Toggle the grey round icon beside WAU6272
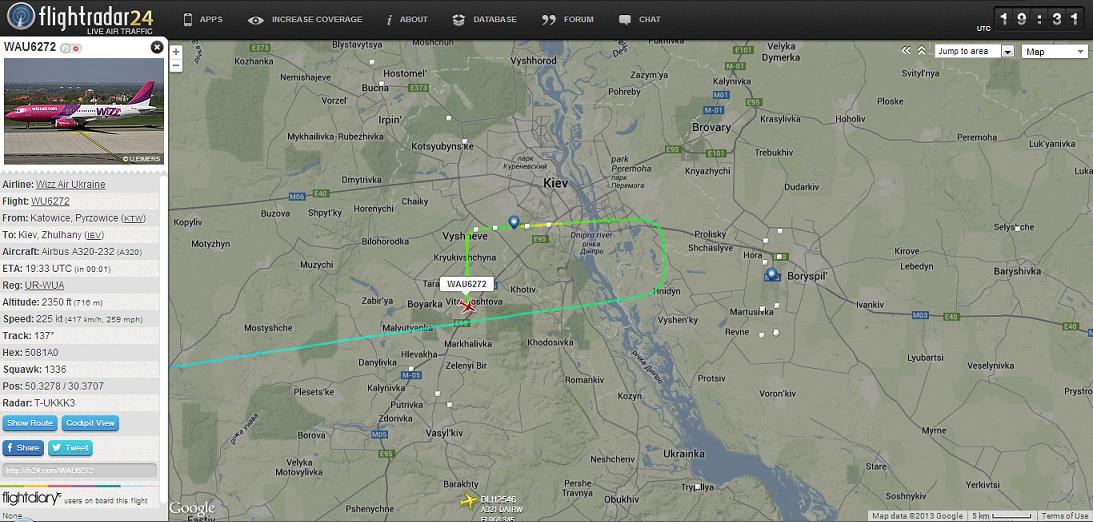Image resolution: width=1093 pixels, height=522 pixels. point(65,48)
